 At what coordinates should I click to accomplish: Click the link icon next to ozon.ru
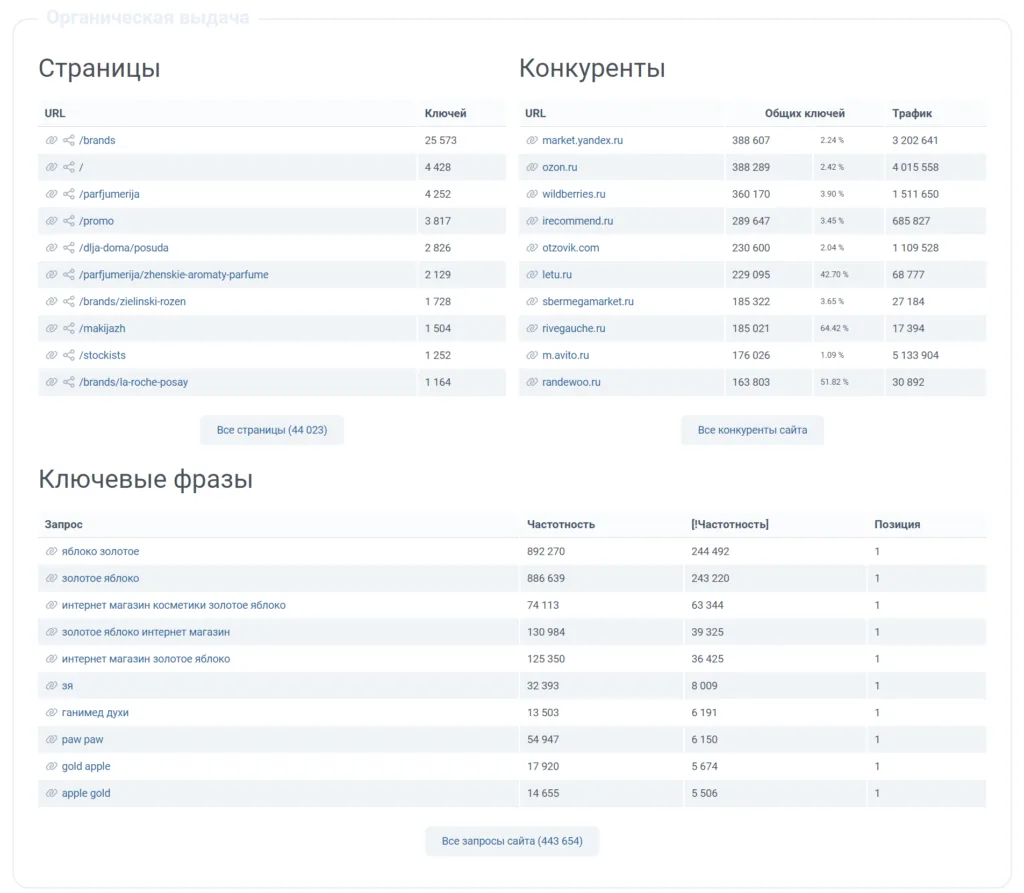532,167
